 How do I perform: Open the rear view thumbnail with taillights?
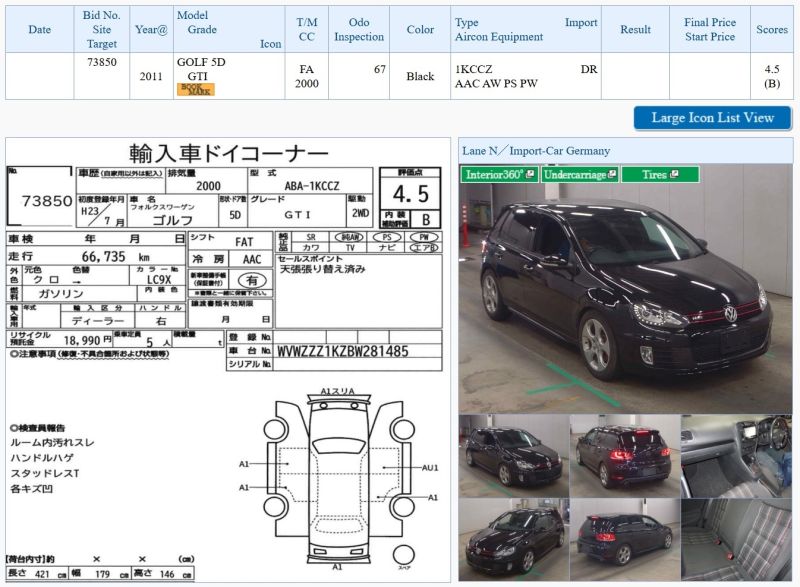(625, 455)
